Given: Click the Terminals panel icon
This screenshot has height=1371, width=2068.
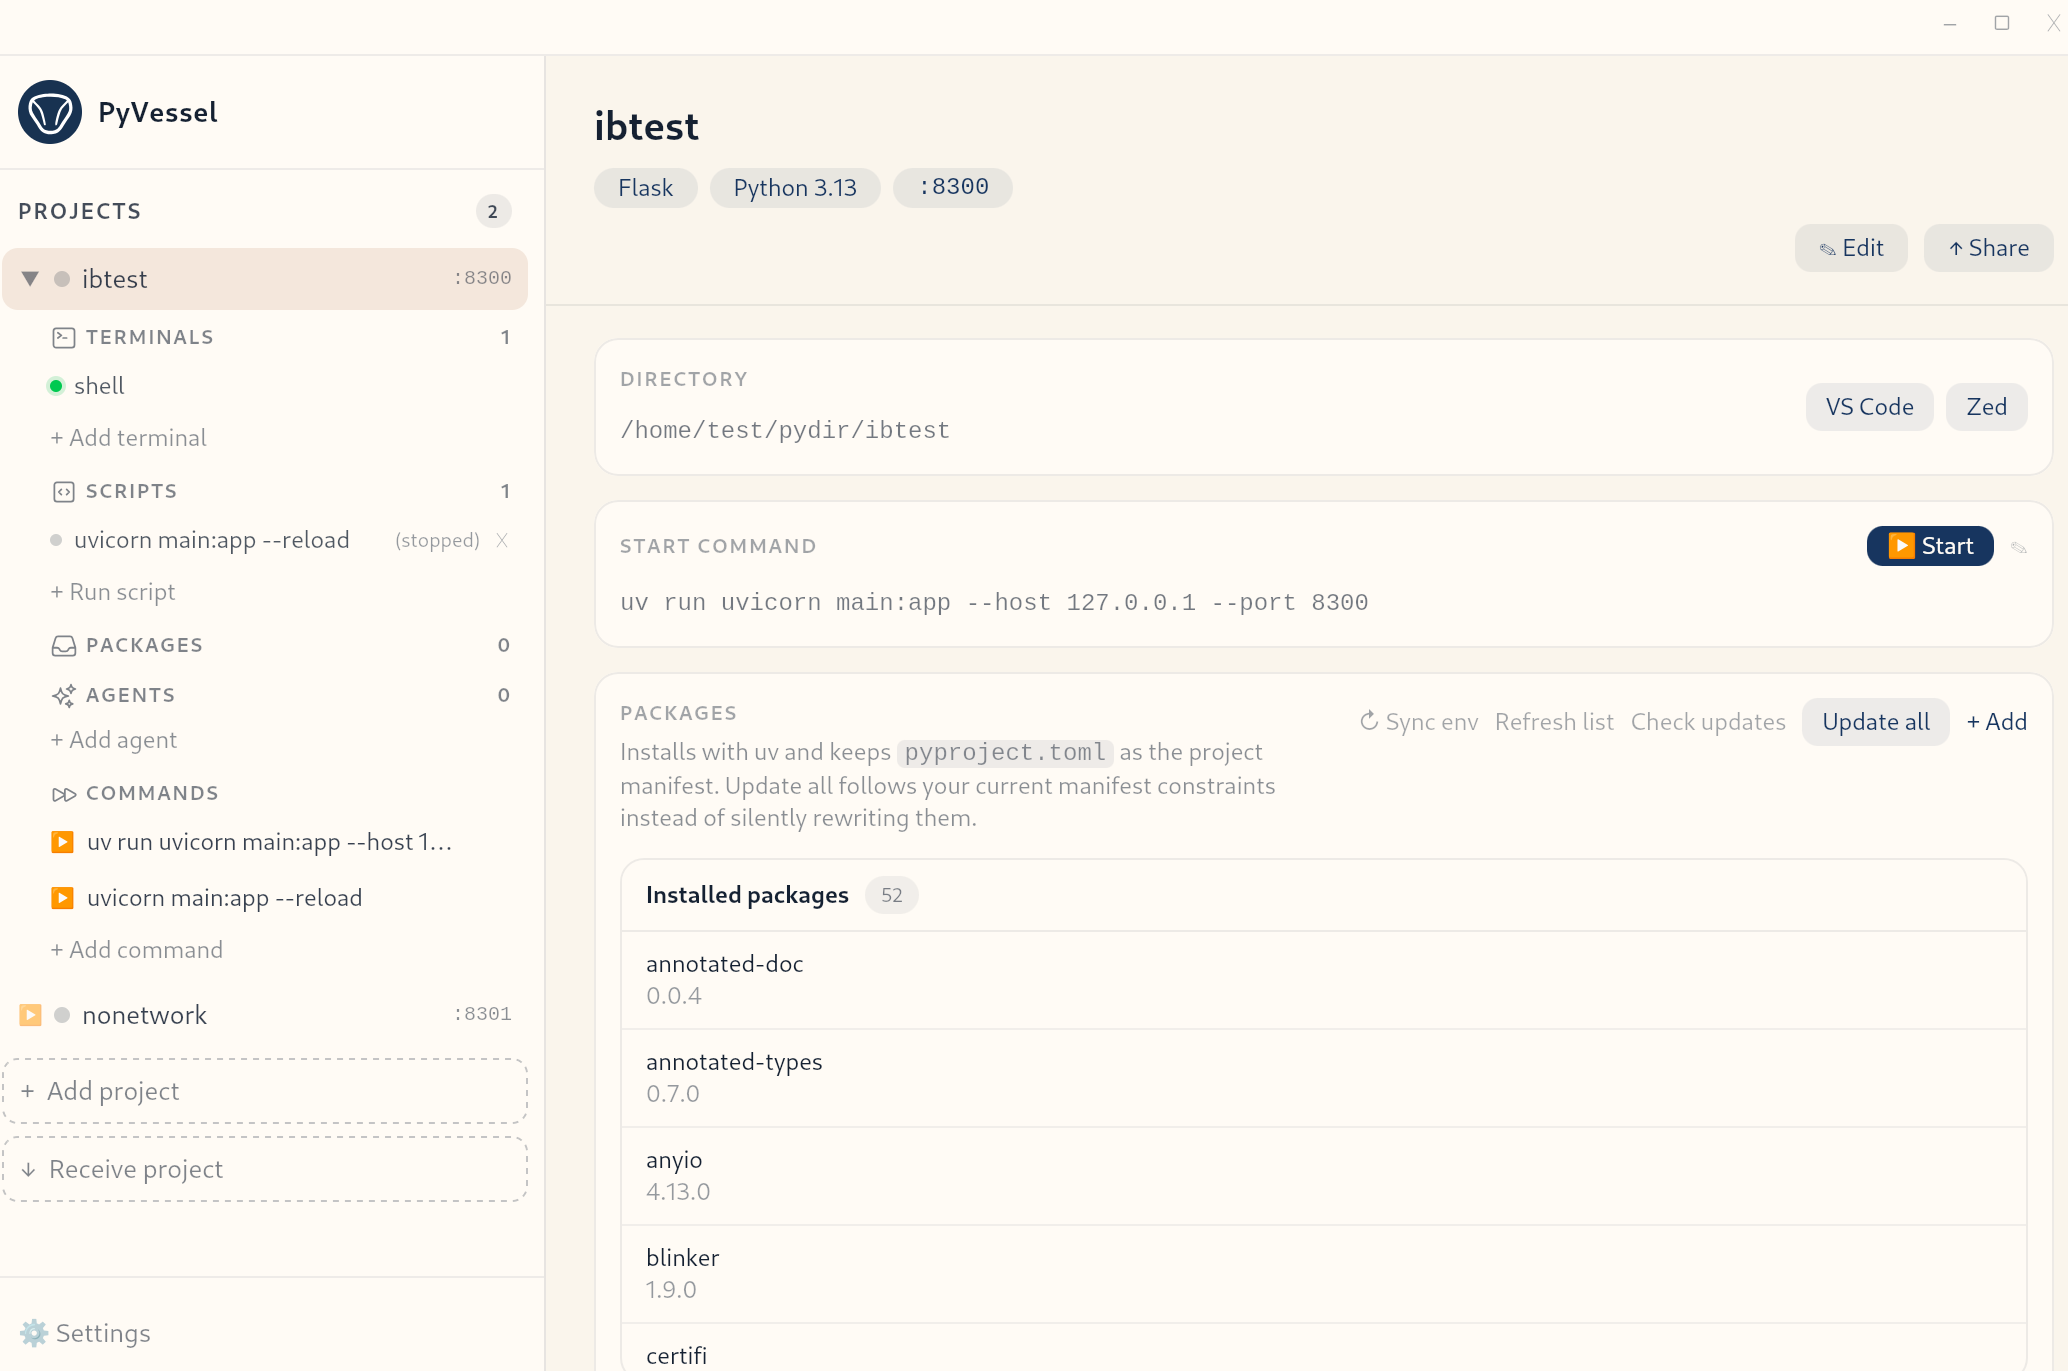Looking at the screenshot, I should pyautogui.click(x=64, y=337).
